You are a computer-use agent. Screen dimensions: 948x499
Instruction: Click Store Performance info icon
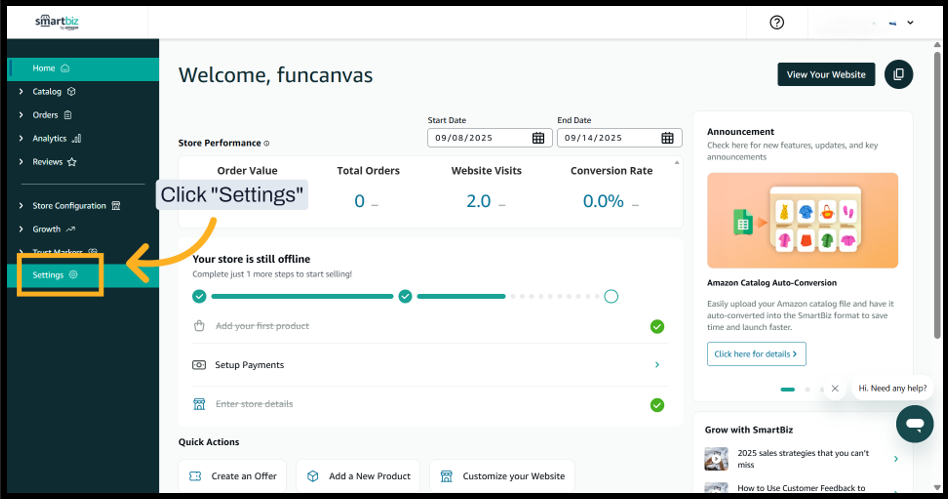coord(266,144)
